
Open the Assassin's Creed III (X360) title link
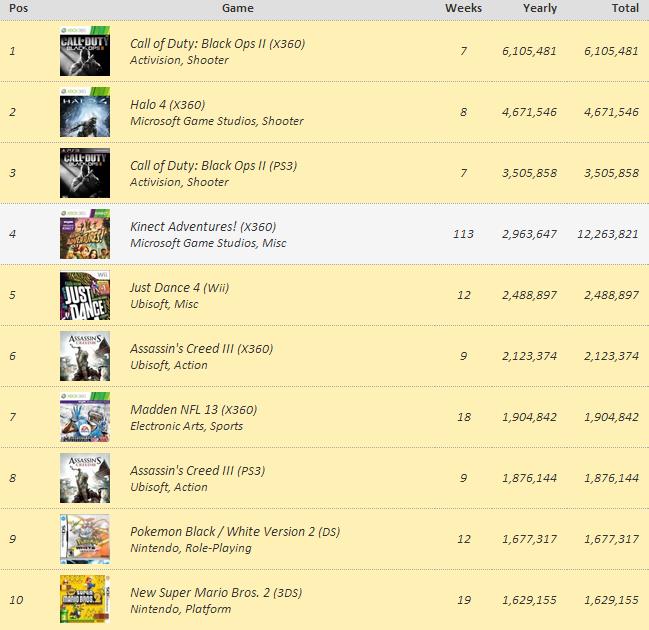click(202, 349)
